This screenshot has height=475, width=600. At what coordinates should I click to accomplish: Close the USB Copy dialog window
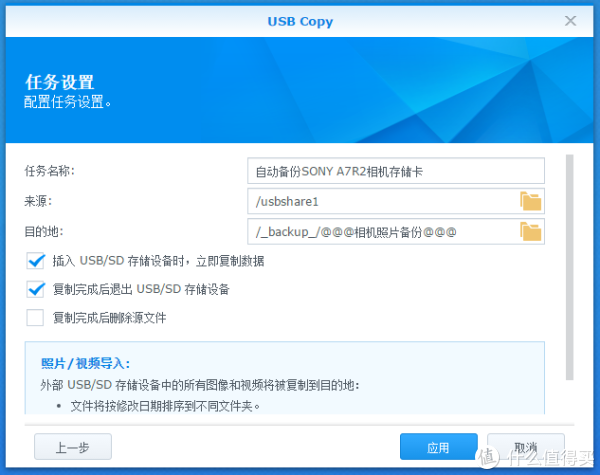pos(571,20)
